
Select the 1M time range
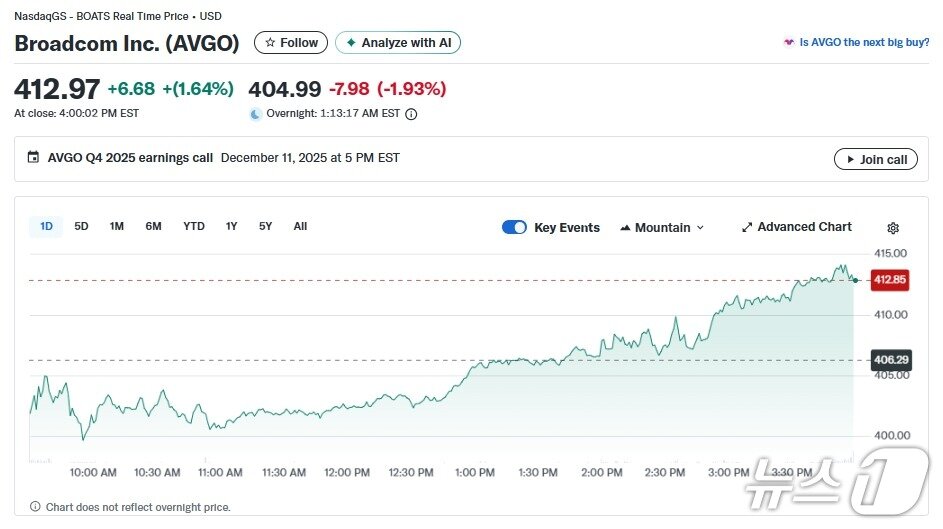117,227
